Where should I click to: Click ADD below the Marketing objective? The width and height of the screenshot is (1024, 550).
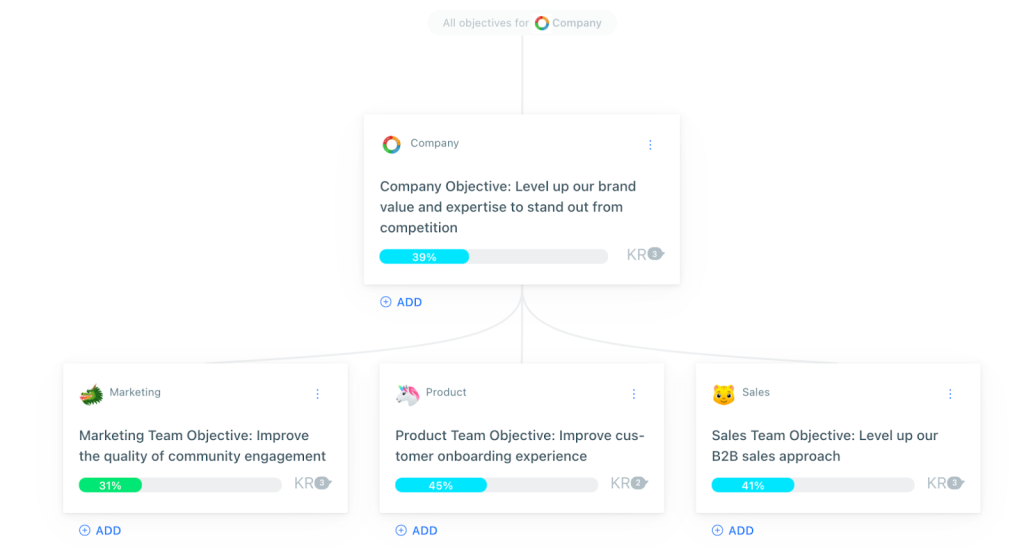[x=100, y=531]
